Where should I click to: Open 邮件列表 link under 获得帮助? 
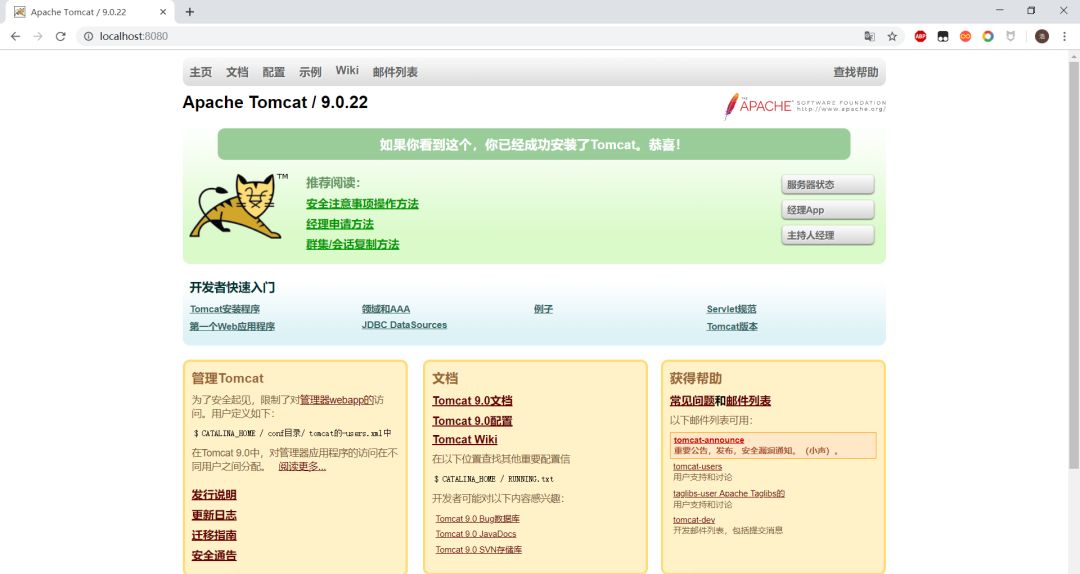pos(749,400)
